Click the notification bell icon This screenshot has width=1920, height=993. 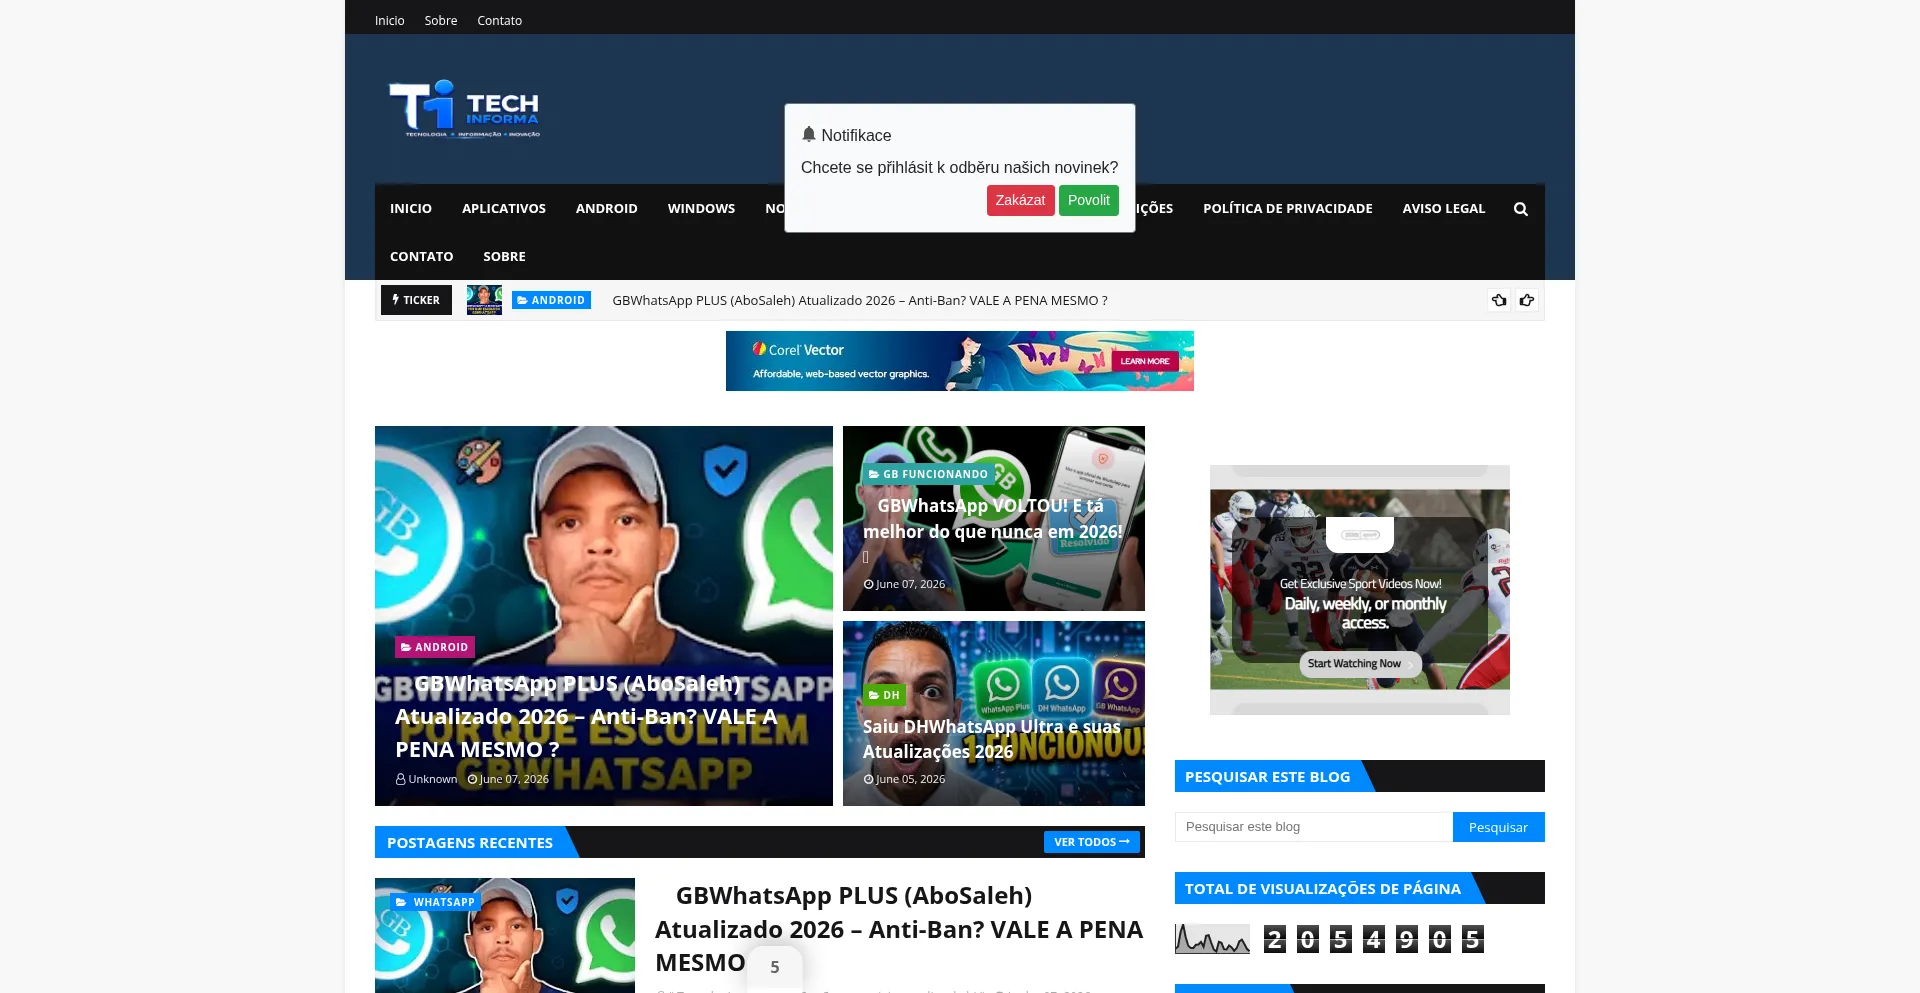pyautogui.click(x=809, y=134)
